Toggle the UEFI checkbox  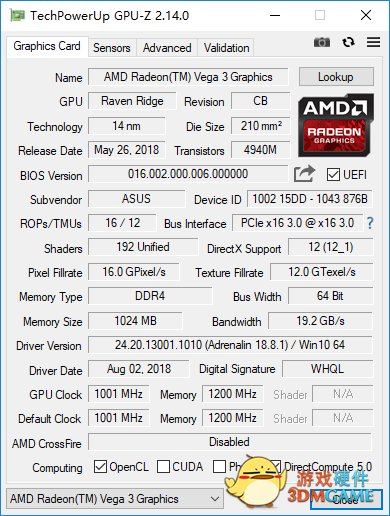tap(333, 175)
